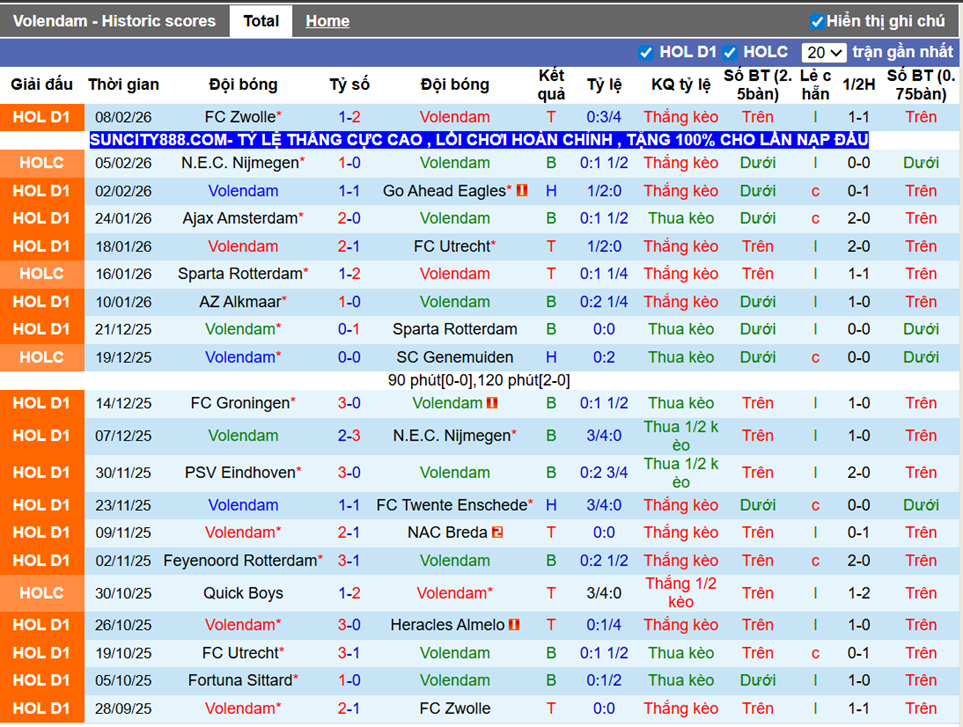Uncheck the Hiển thị ghi chú checkbox

point(817,22)
